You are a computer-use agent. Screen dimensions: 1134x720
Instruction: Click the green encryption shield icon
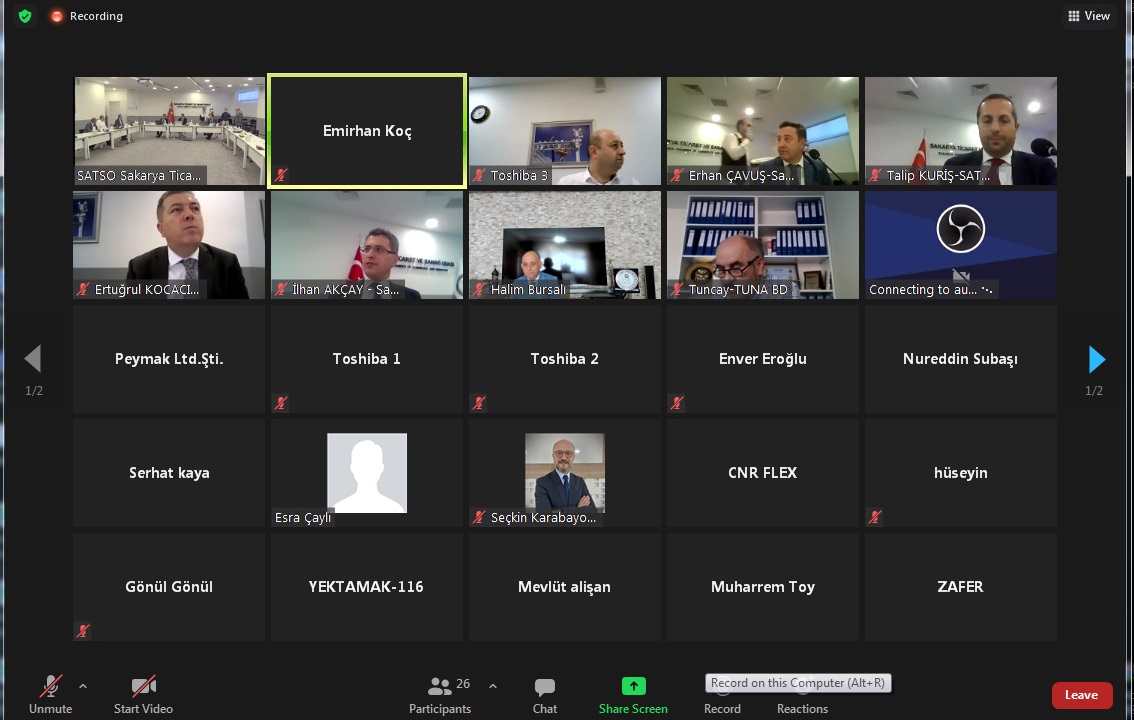tap(25, 16)
